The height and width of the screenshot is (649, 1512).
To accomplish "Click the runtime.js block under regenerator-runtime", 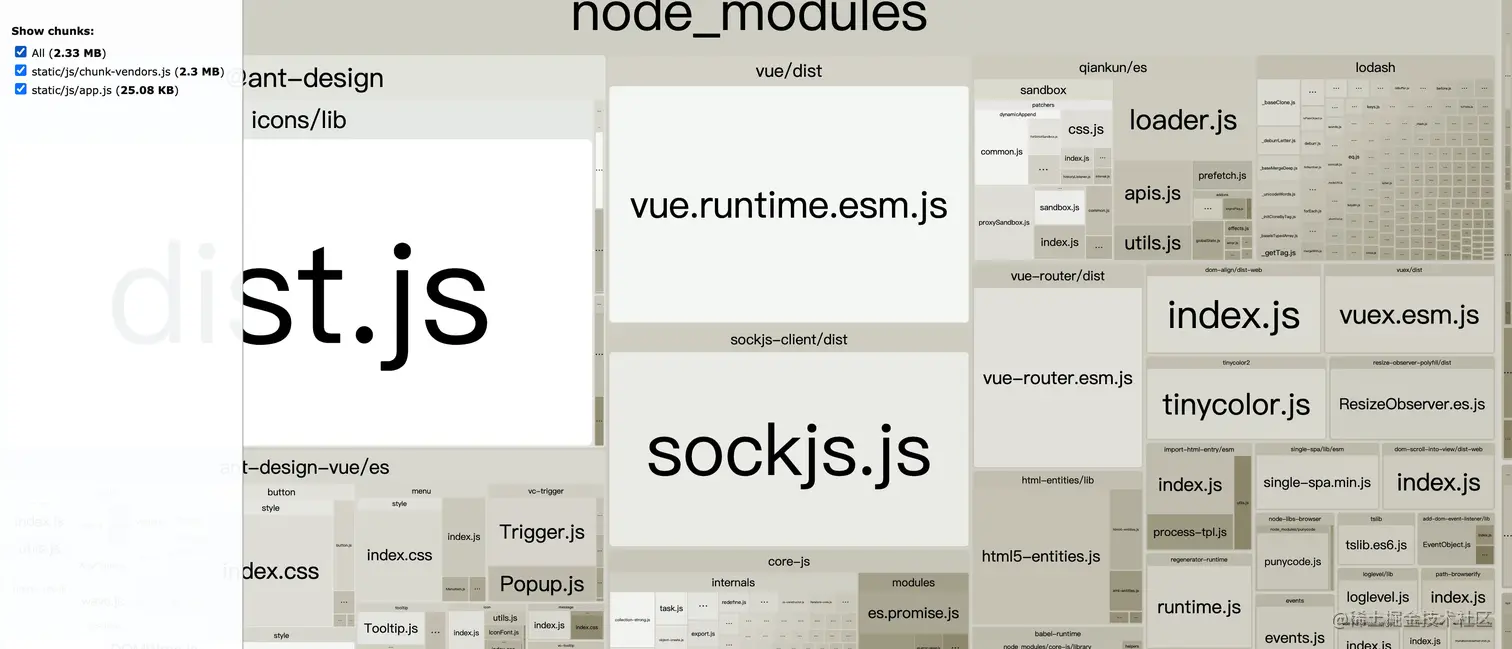I will pos(1199,606).
